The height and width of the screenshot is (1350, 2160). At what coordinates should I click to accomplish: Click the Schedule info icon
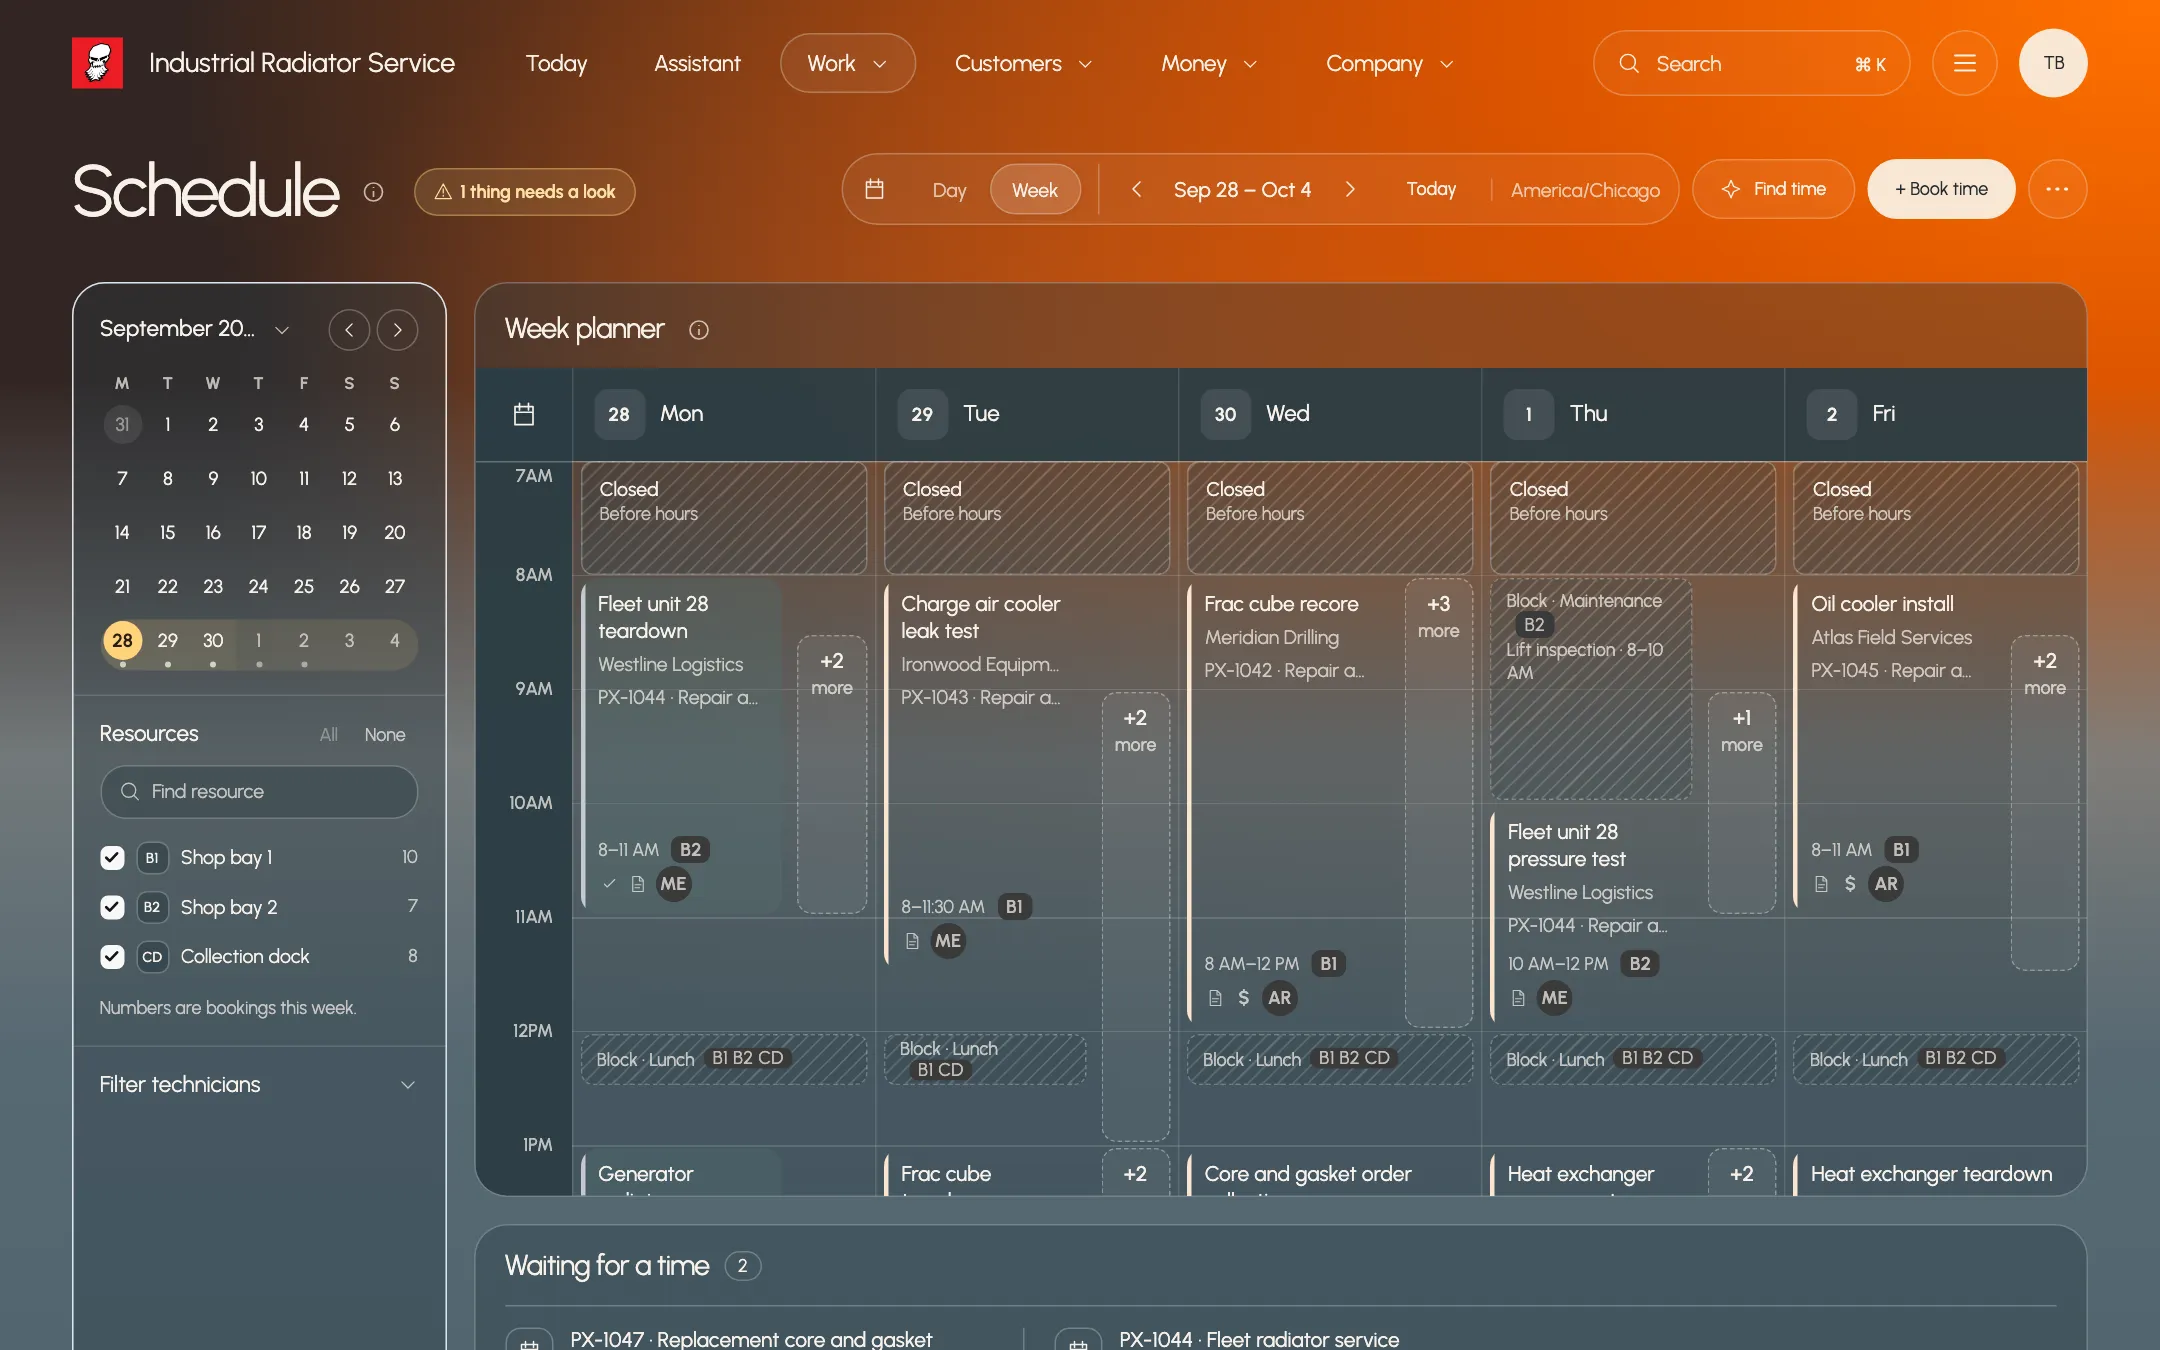click(x=373, y=192)
